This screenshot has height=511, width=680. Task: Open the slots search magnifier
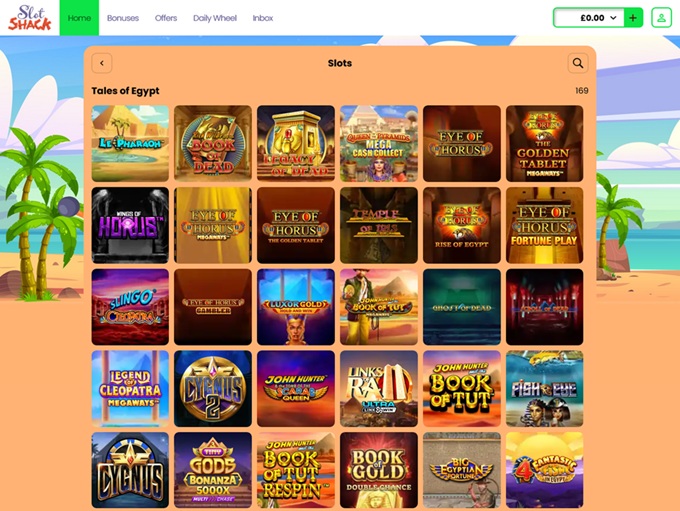point(578,63)
